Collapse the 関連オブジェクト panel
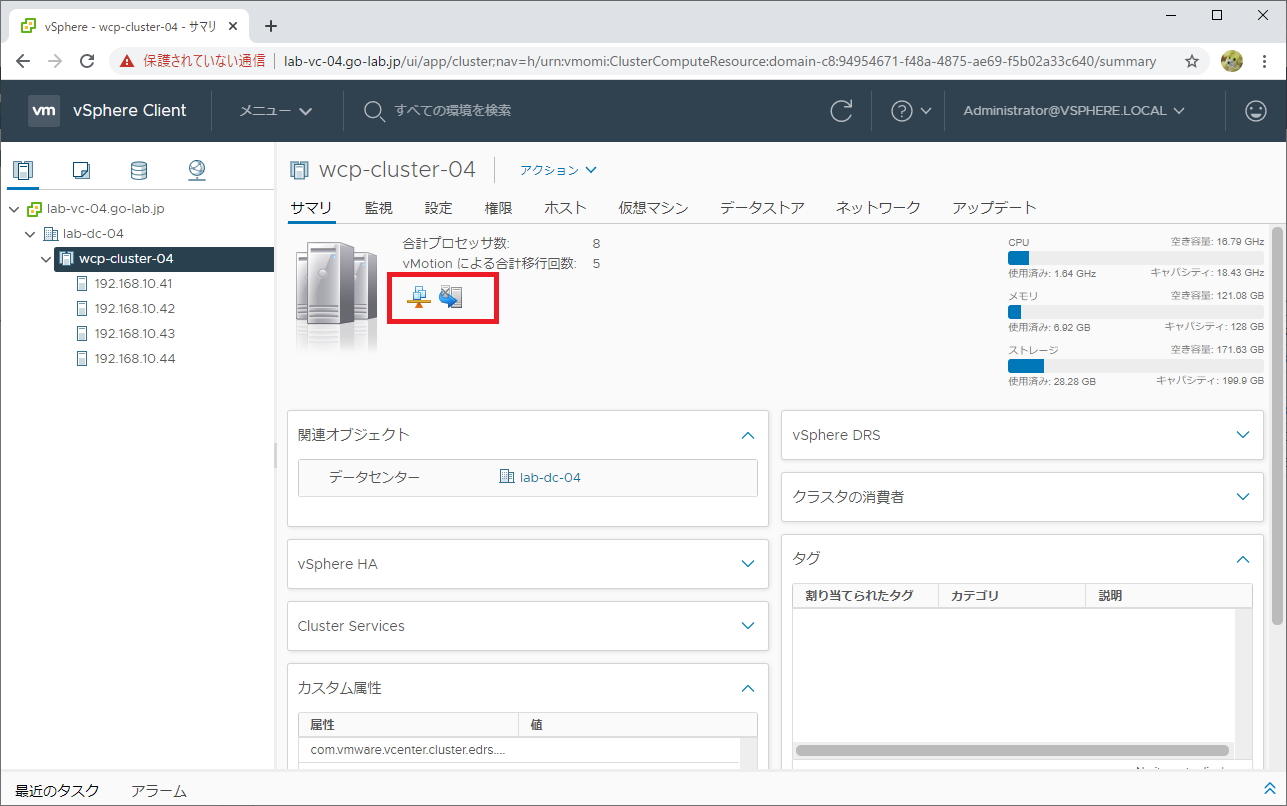 click(x=747, y=435)
